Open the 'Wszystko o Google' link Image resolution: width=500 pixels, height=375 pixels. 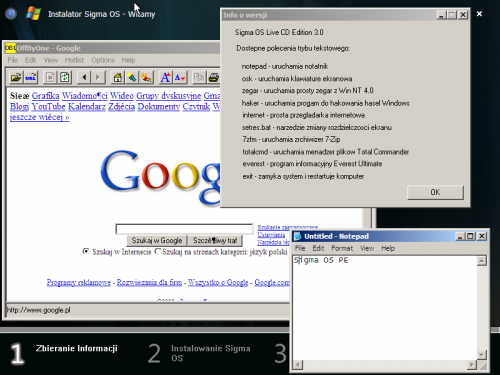pyautogui.click(x=218, y=282)
